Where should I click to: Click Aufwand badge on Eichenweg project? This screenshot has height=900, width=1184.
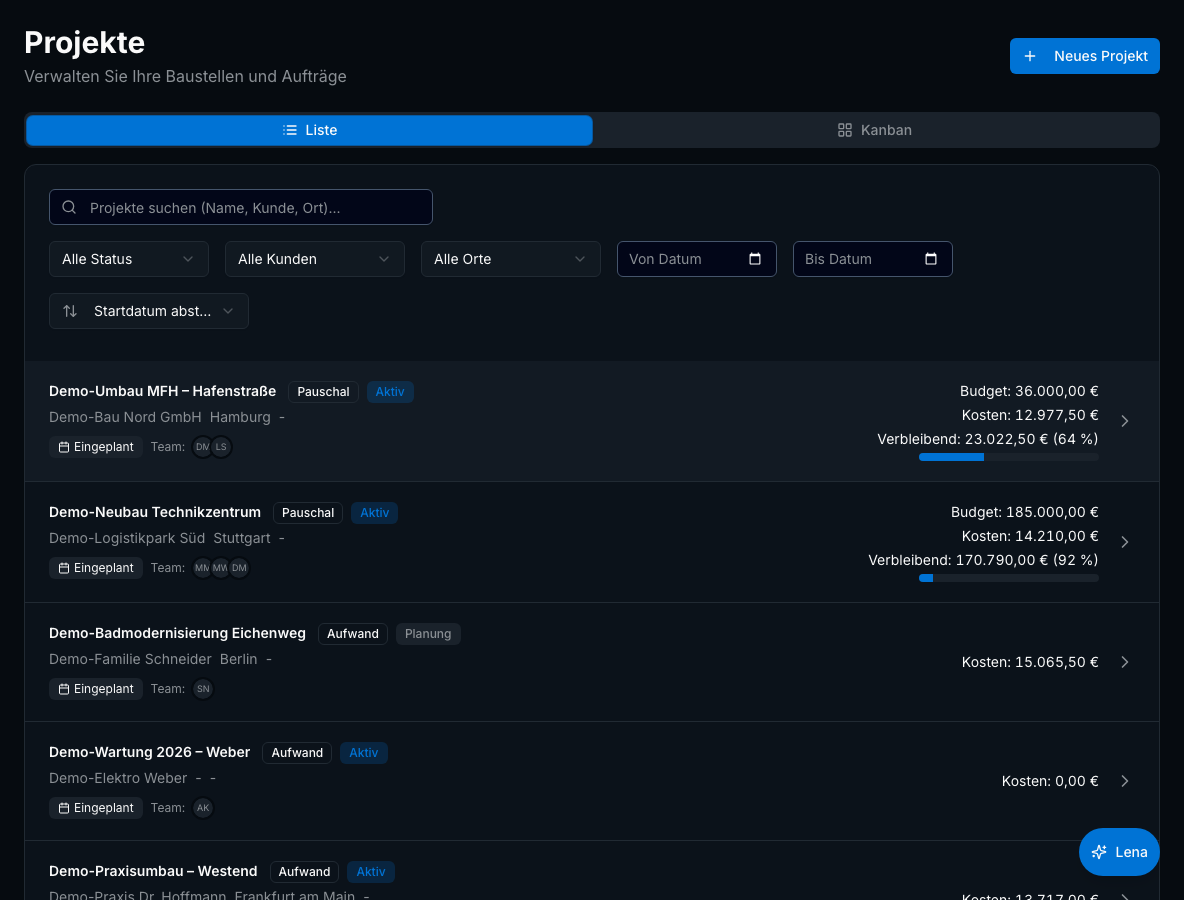pos(353,633)
